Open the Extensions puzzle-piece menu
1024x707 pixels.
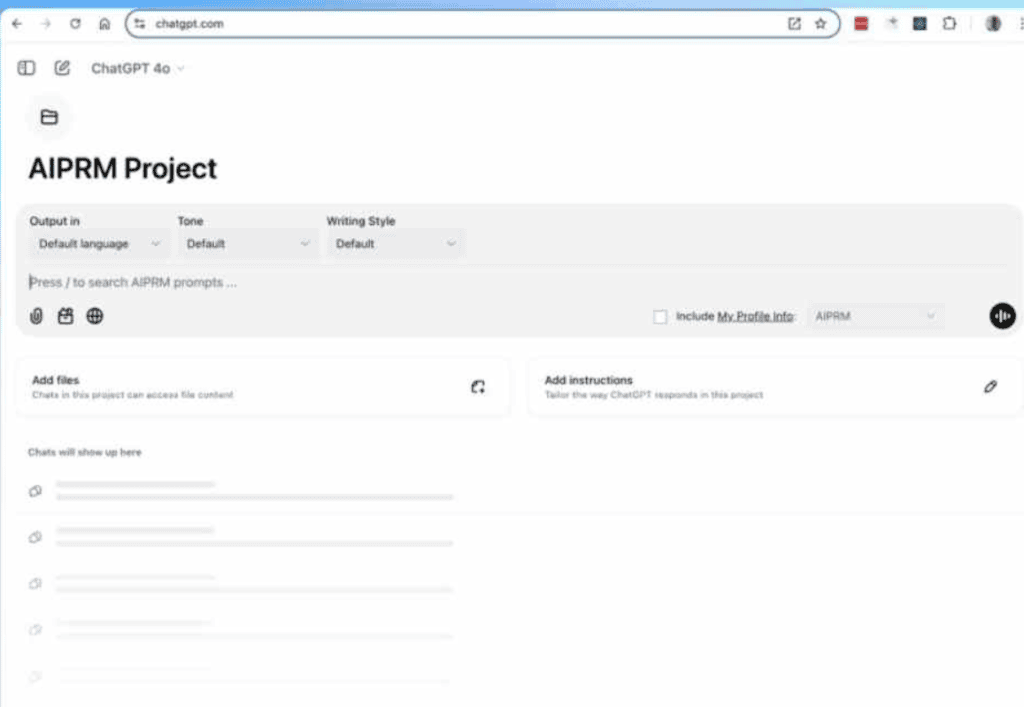tap(950, 24)
